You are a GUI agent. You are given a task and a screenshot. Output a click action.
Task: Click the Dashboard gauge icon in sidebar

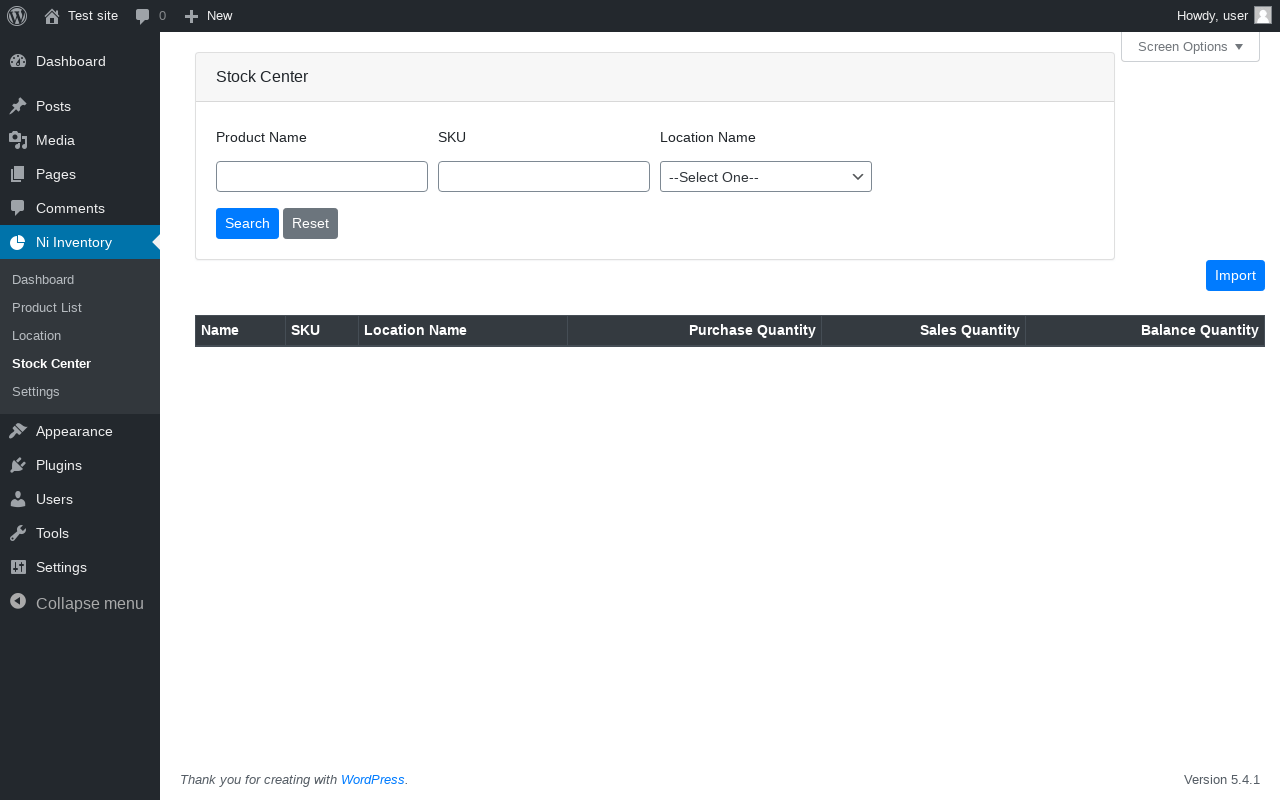coord(18,61)
